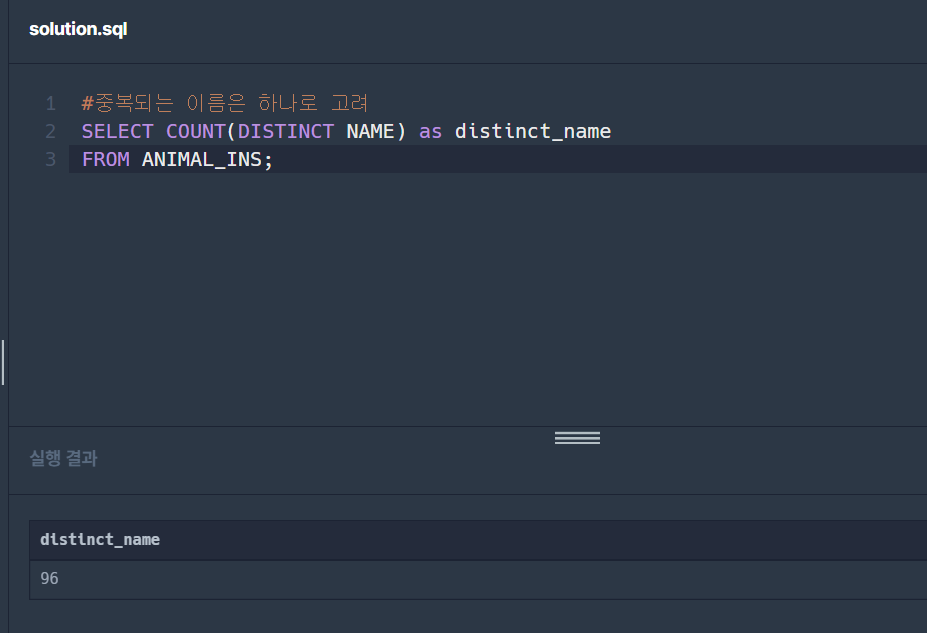Image resolution: width=927 pixels, height=633 pixels.
Task: Click line number 1 in gutter
Action: 51,103
